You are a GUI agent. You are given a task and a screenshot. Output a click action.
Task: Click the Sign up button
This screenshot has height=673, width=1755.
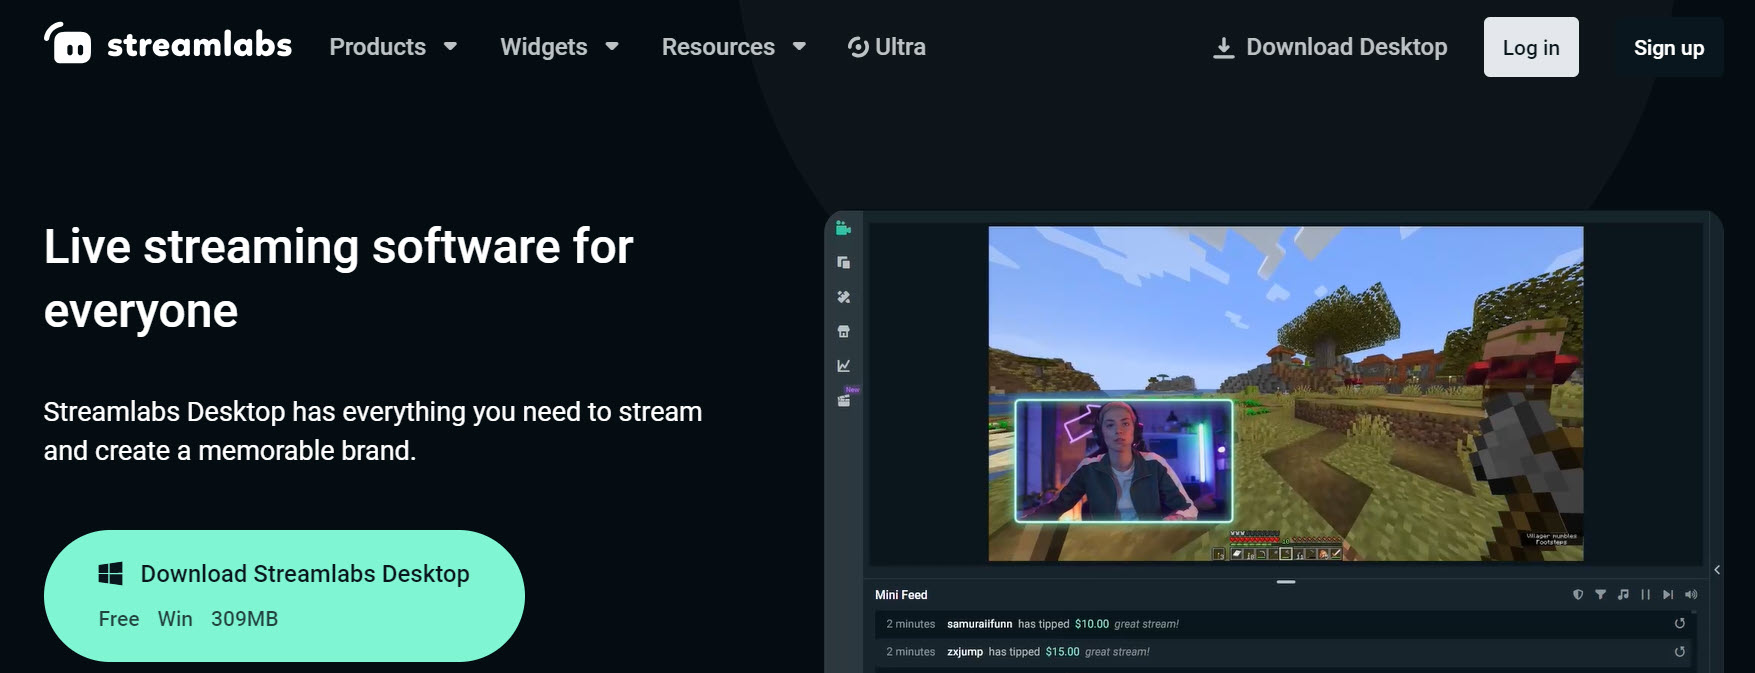(x=1669, y=48)
